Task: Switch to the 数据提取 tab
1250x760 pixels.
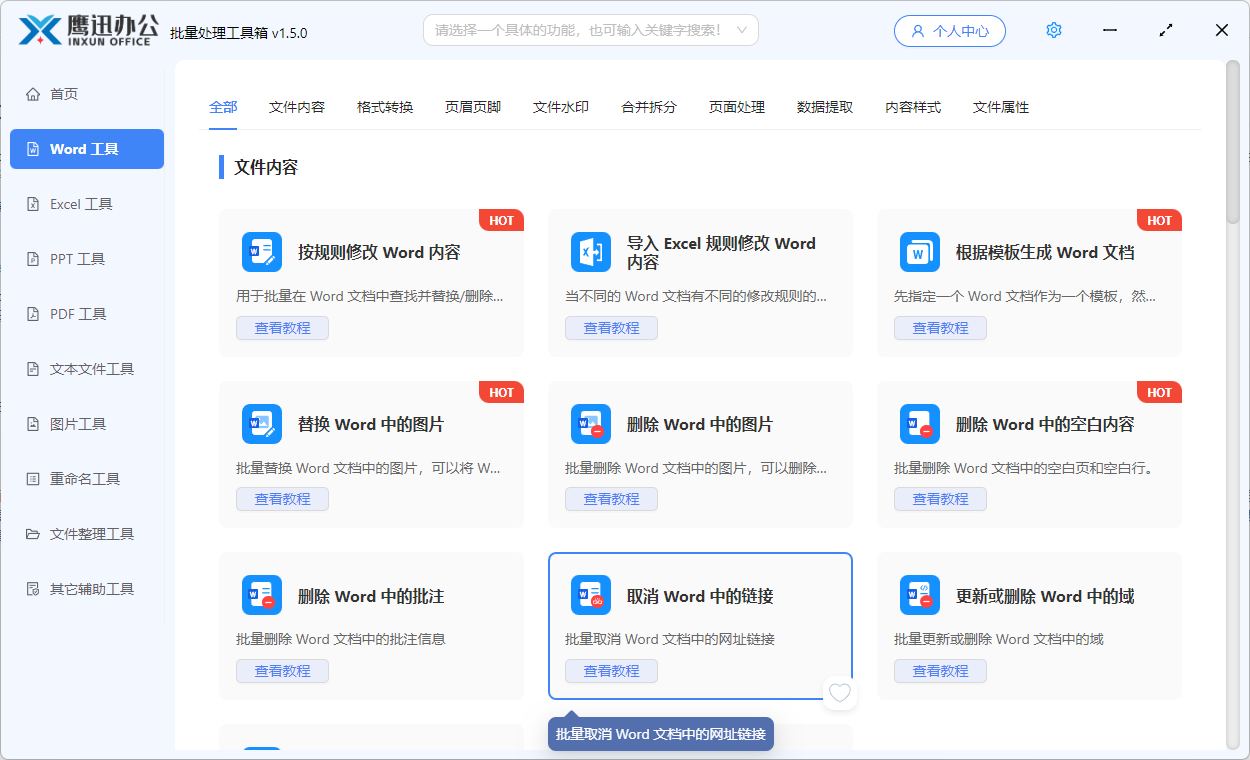Action: tap(825, 107)
